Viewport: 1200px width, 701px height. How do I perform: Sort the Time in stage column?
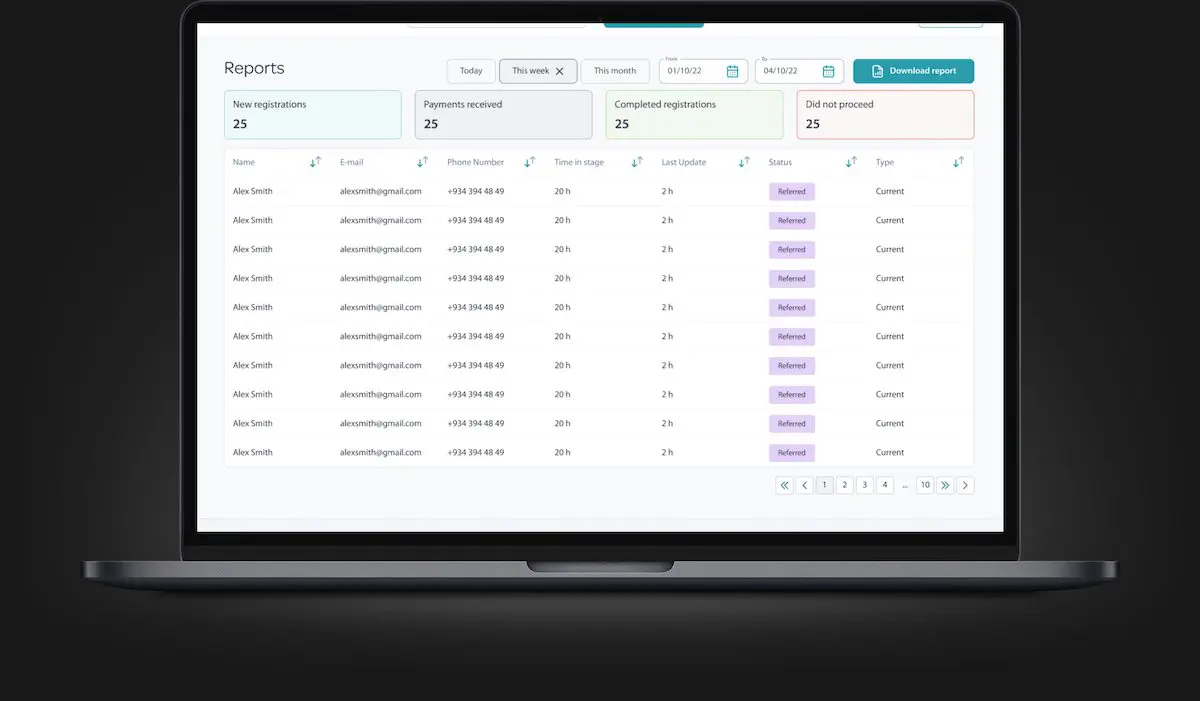tap(637, 161)
